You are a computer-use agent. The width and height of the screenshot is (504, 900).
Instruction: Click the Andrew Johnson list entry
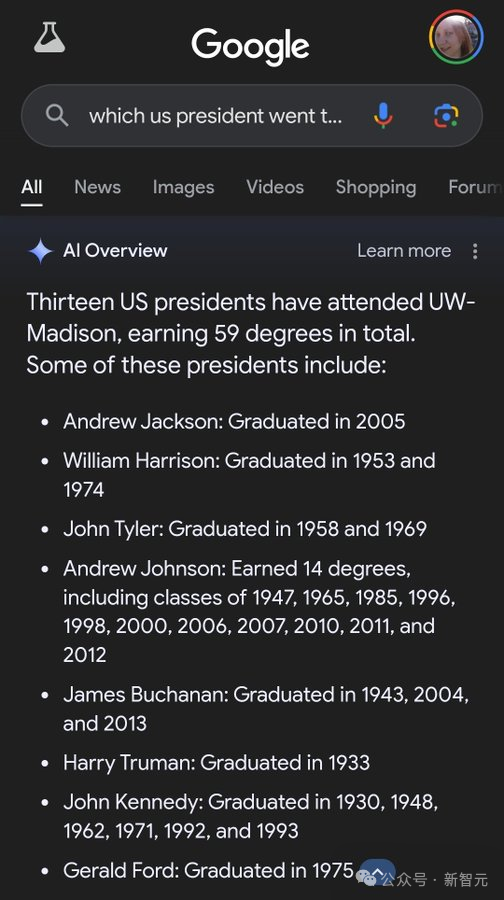[x=259, y=611]
